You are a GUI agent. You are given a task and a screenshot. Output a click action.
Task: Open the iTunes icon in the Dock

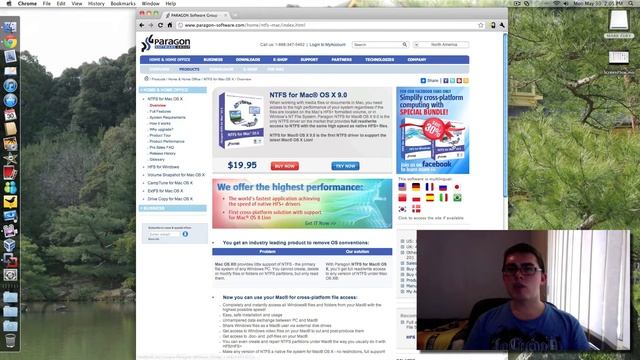coord(10,86)
